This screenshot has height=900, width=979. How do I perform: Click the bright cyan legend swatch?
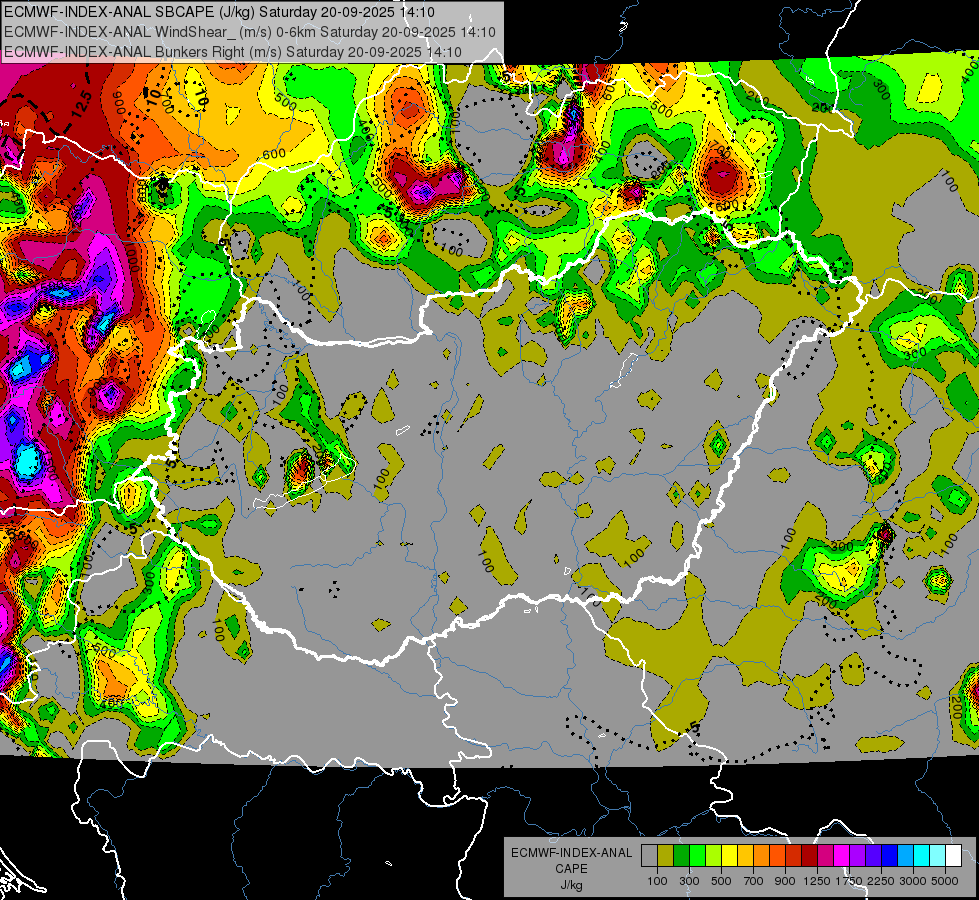(x=922, y=856)
